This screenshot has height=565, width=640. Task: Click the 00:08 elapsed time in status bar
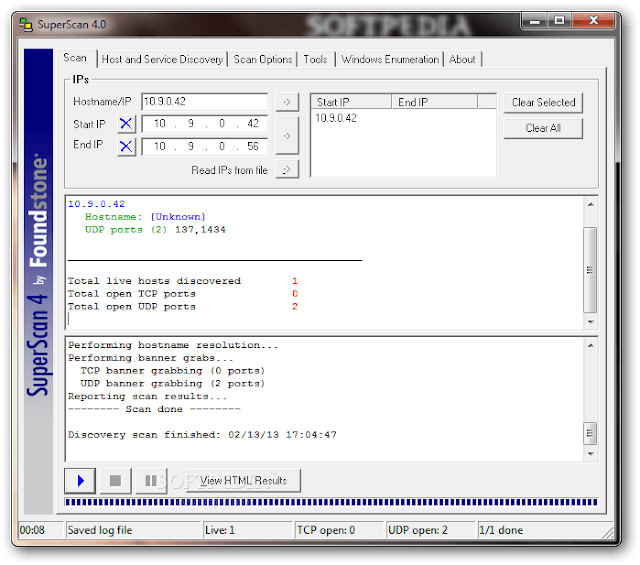(x=32, y=530)
